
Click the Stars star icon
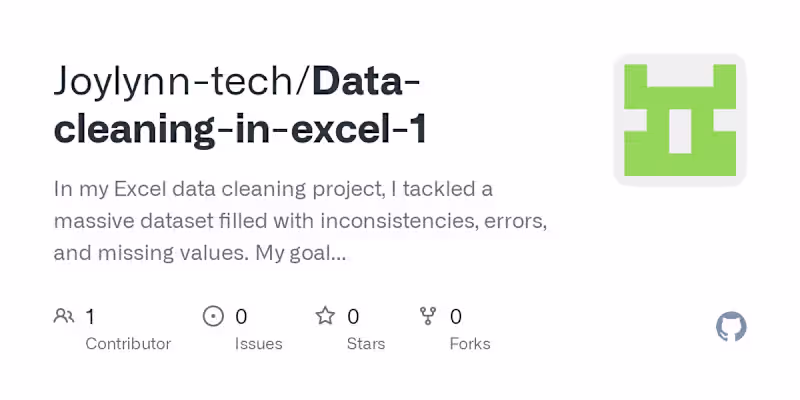(325, 317)
